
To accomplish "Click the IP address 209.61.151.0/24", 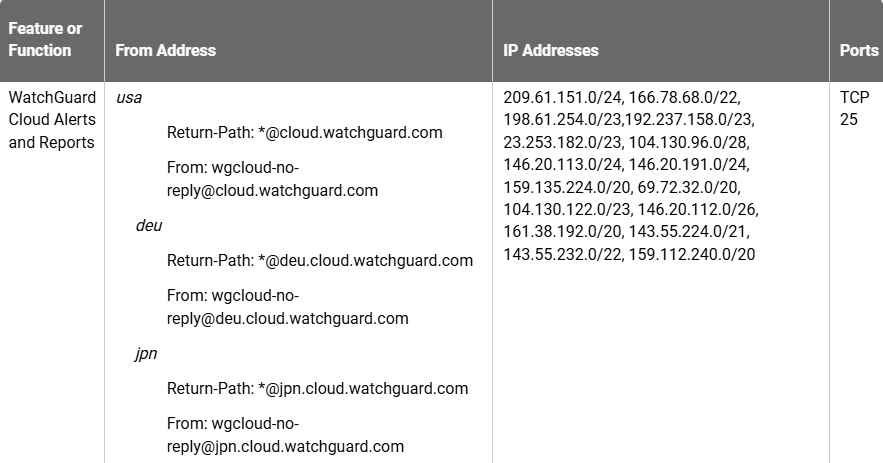I will point(561,98).
